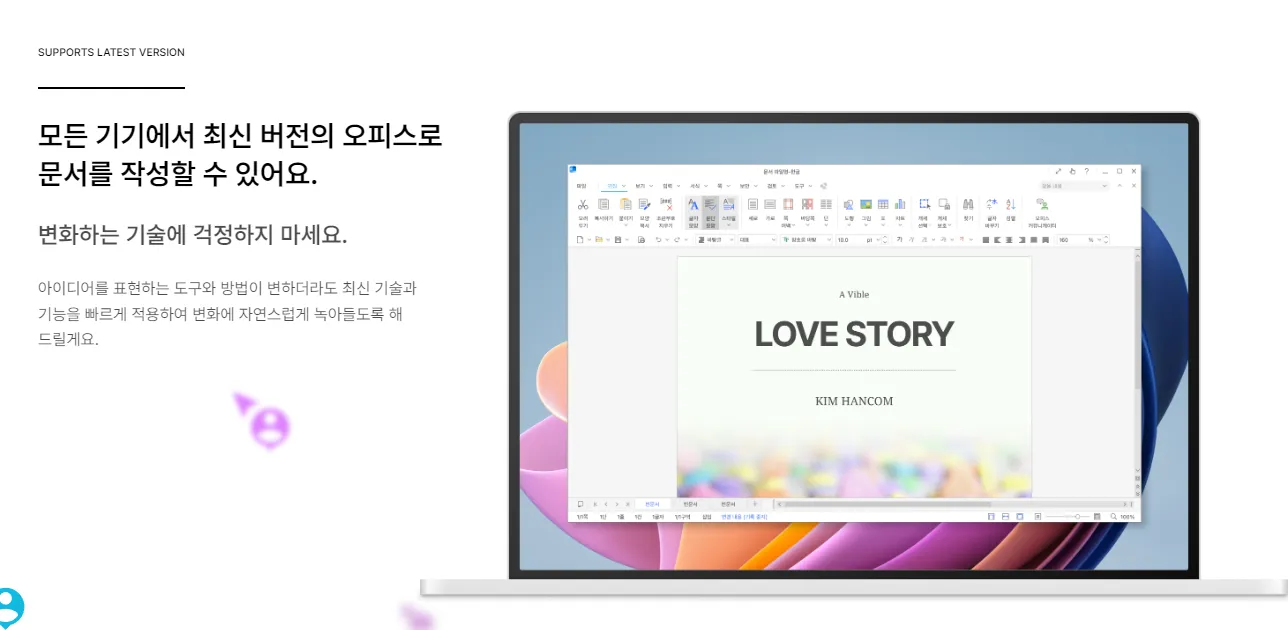Viewport: 1288px width, 630px height.
Task: Toggle italic text formatting
Action: pyautogui.click(x=912, y=238)
